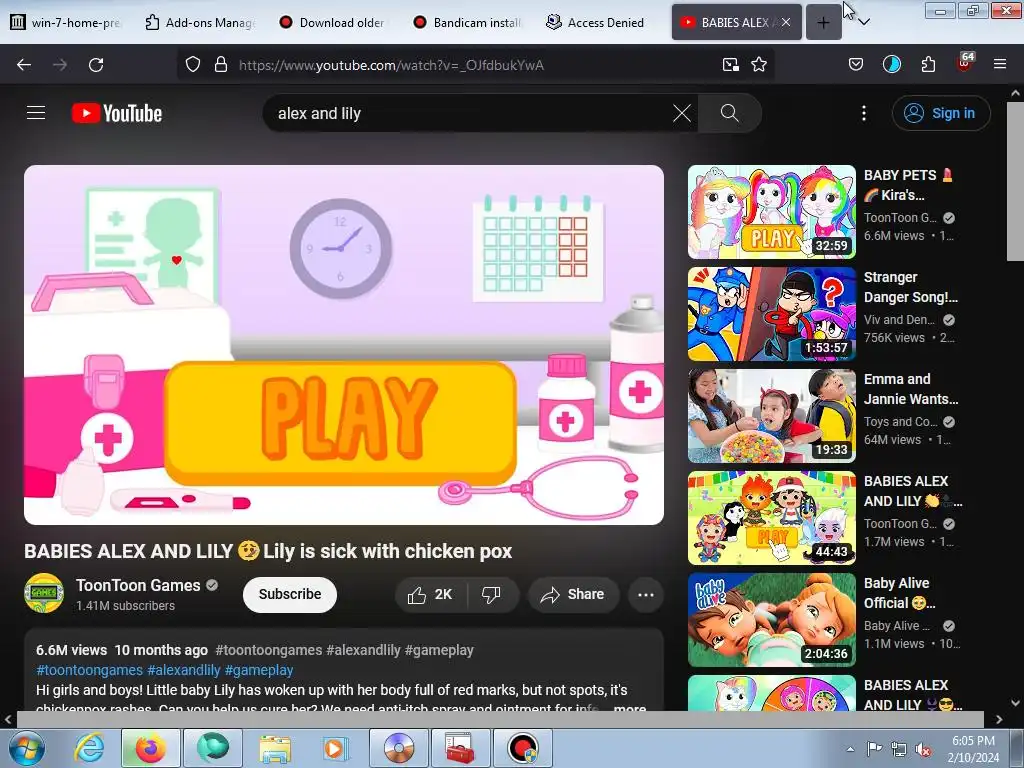Click the Firefox back arrow
Screen dimensions: 1024x768
coord(24,65)
